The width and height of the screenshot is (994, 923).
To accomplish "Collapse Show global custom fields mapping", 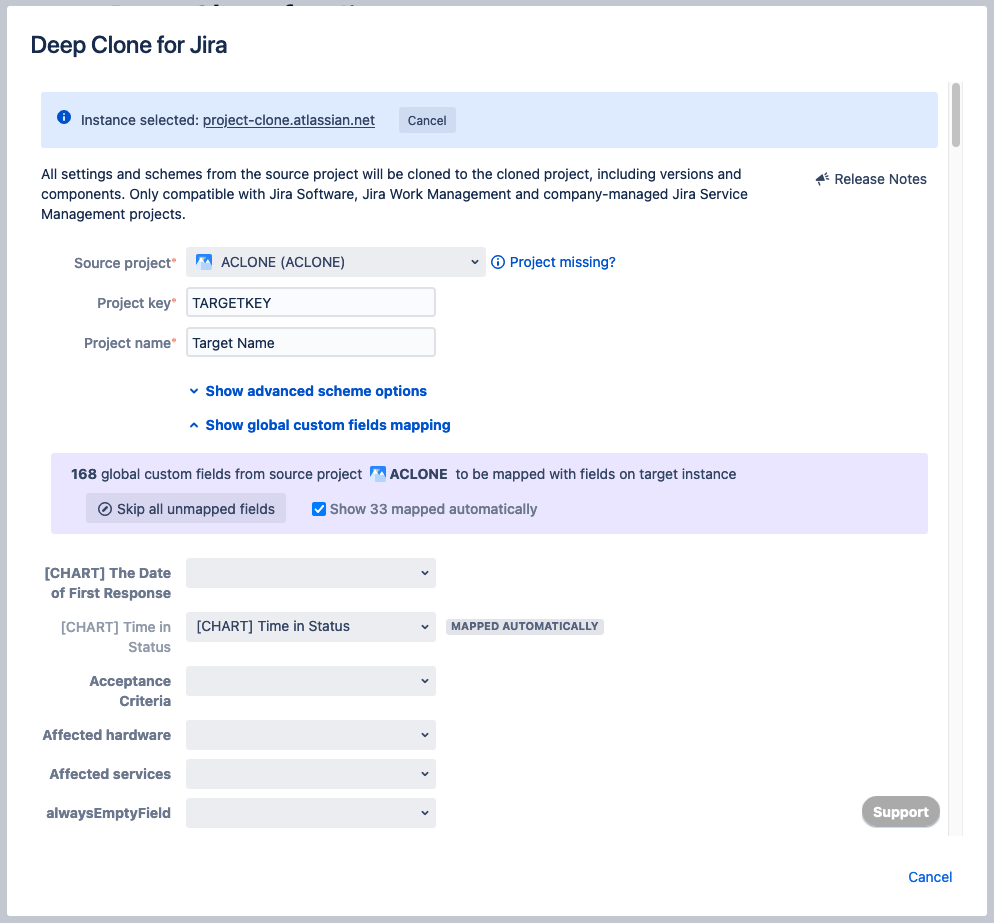I will tap(328, 424).
